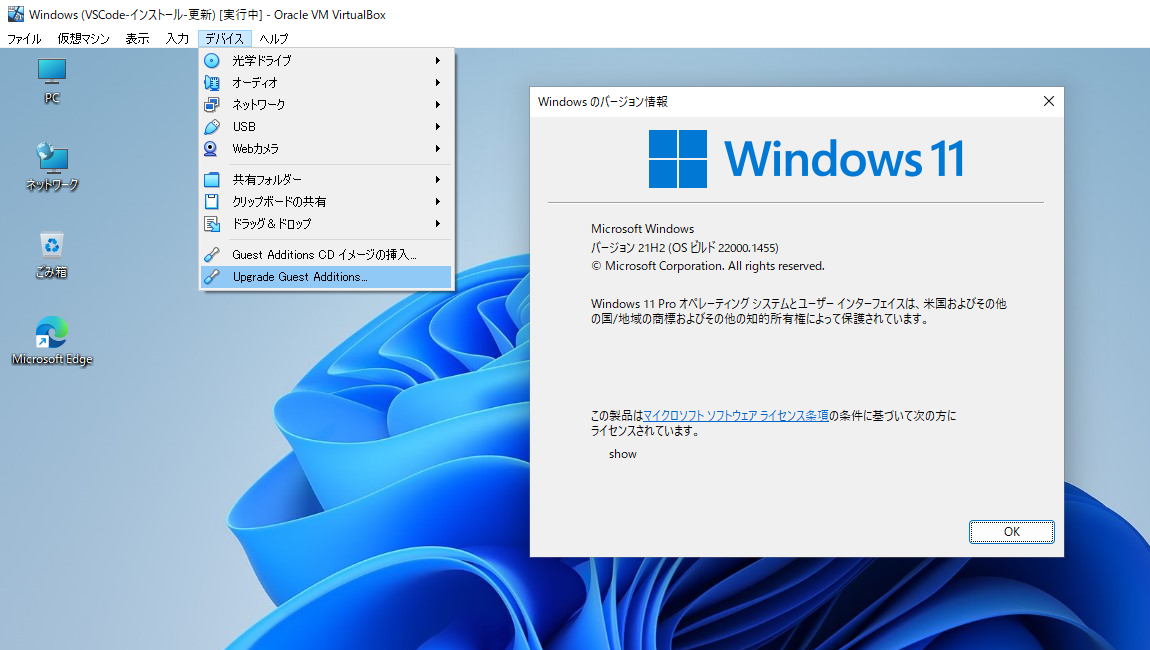Open the ファイル menu
The height and width of the screenshot is (650, 1150).
(x=24, y=39)
